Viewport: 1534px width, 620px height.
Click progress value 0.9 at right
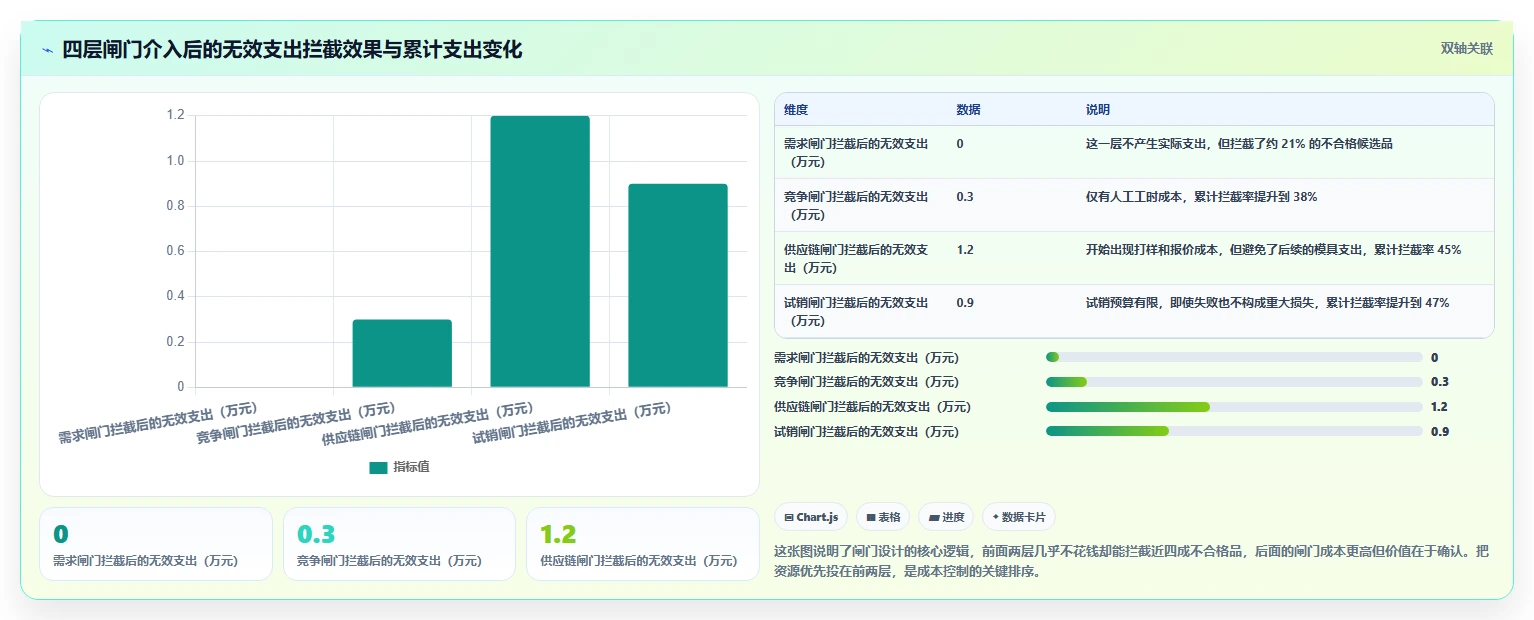[1440, 432]
